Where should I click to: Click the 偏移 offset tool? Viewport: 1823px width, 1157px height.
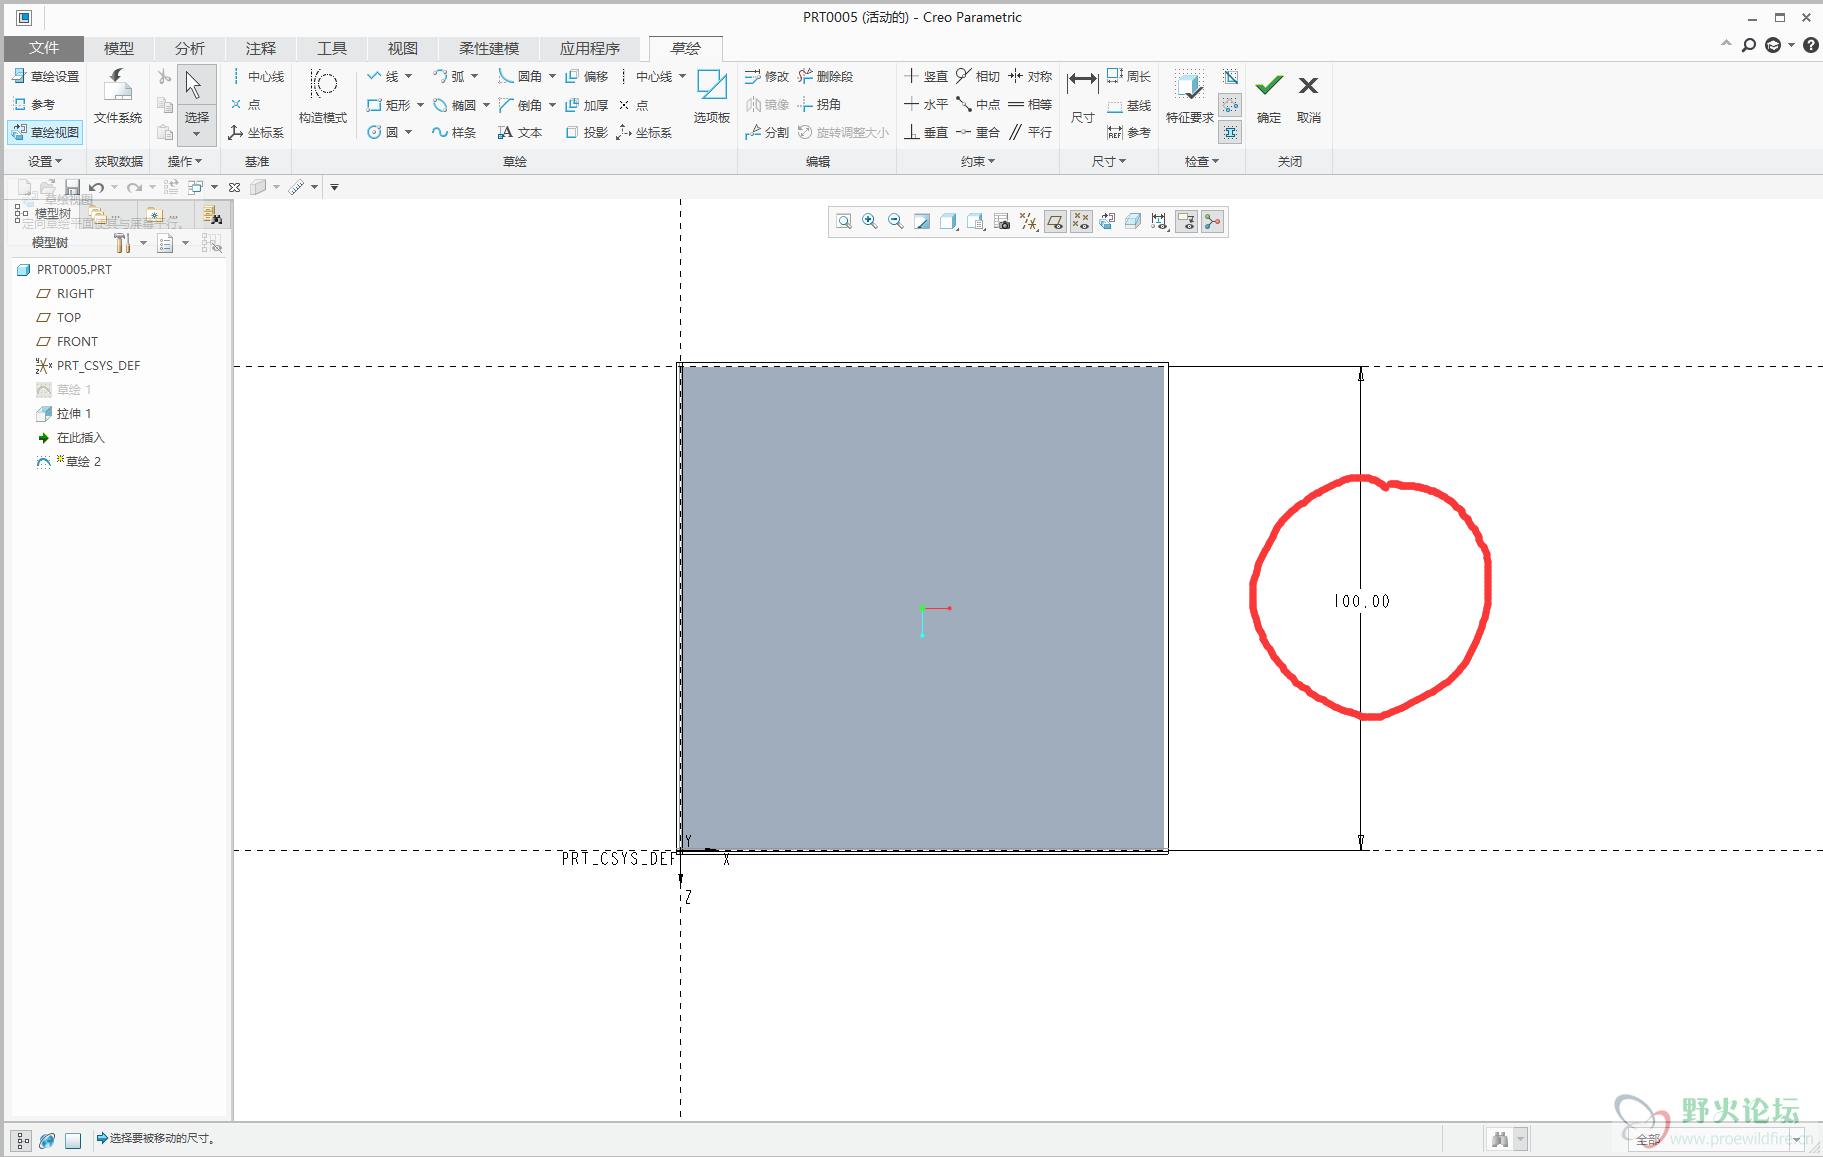[x=587, y=76]
